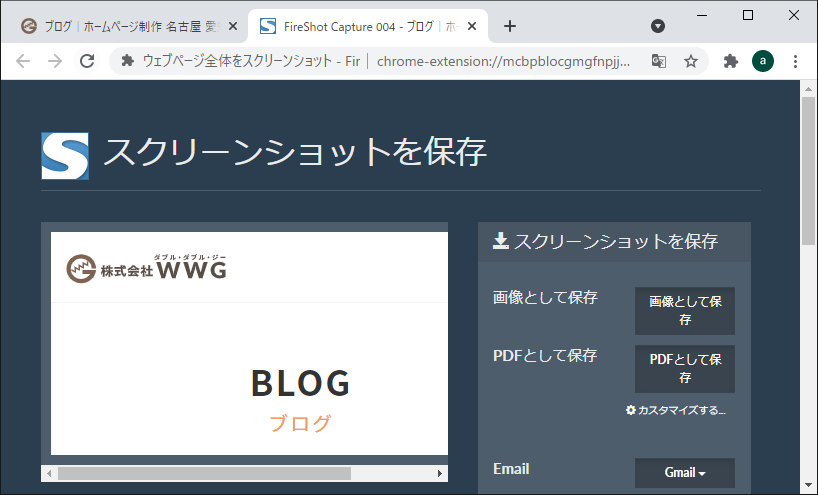Reload the current page
This screenshot has width=818, height=495.
(x=87, y=61)
